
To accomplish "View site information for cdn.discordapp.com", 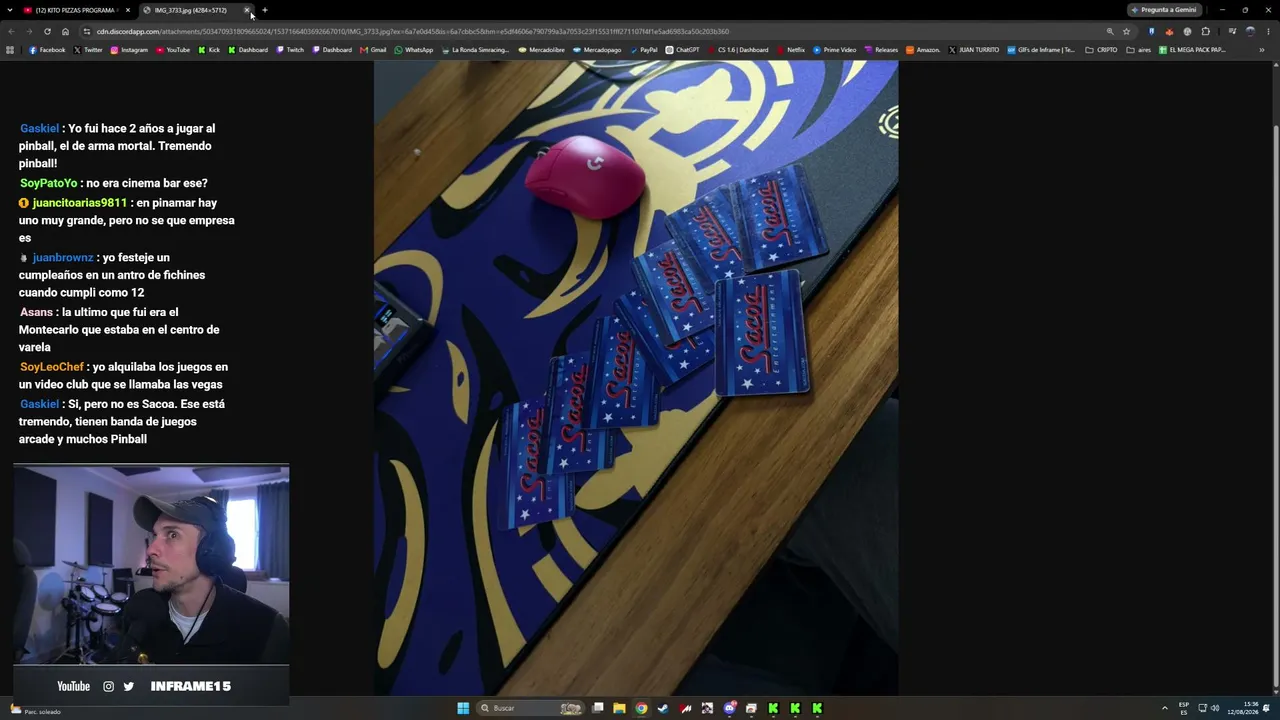I will pos(87,31).
